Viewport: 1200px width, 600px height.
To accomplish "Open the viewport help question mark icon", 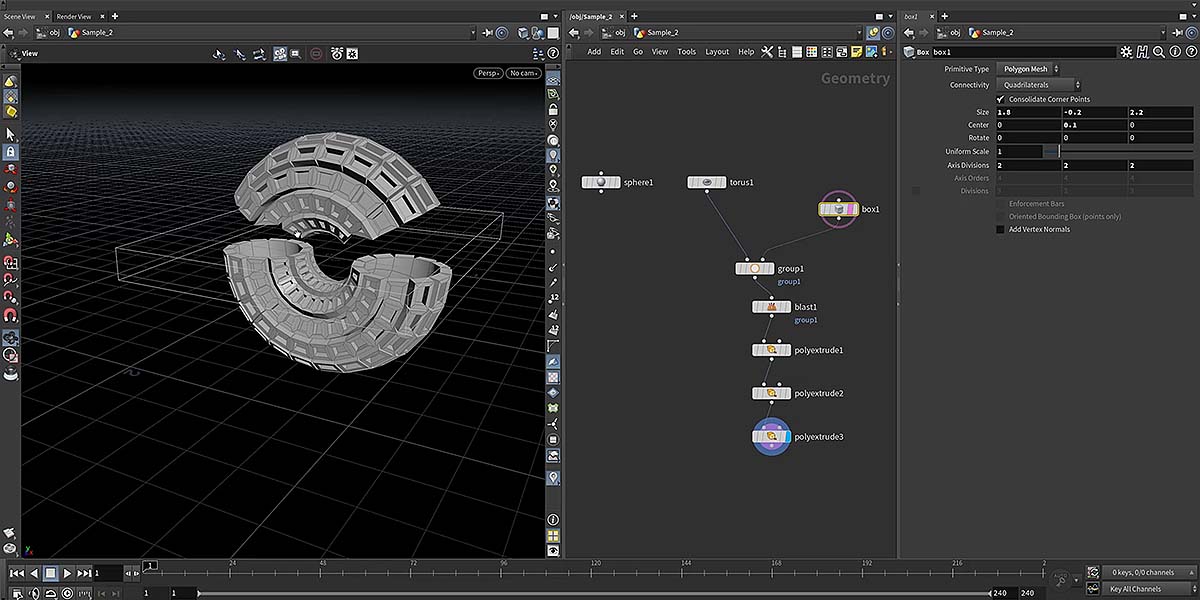I will coord(553,53).
